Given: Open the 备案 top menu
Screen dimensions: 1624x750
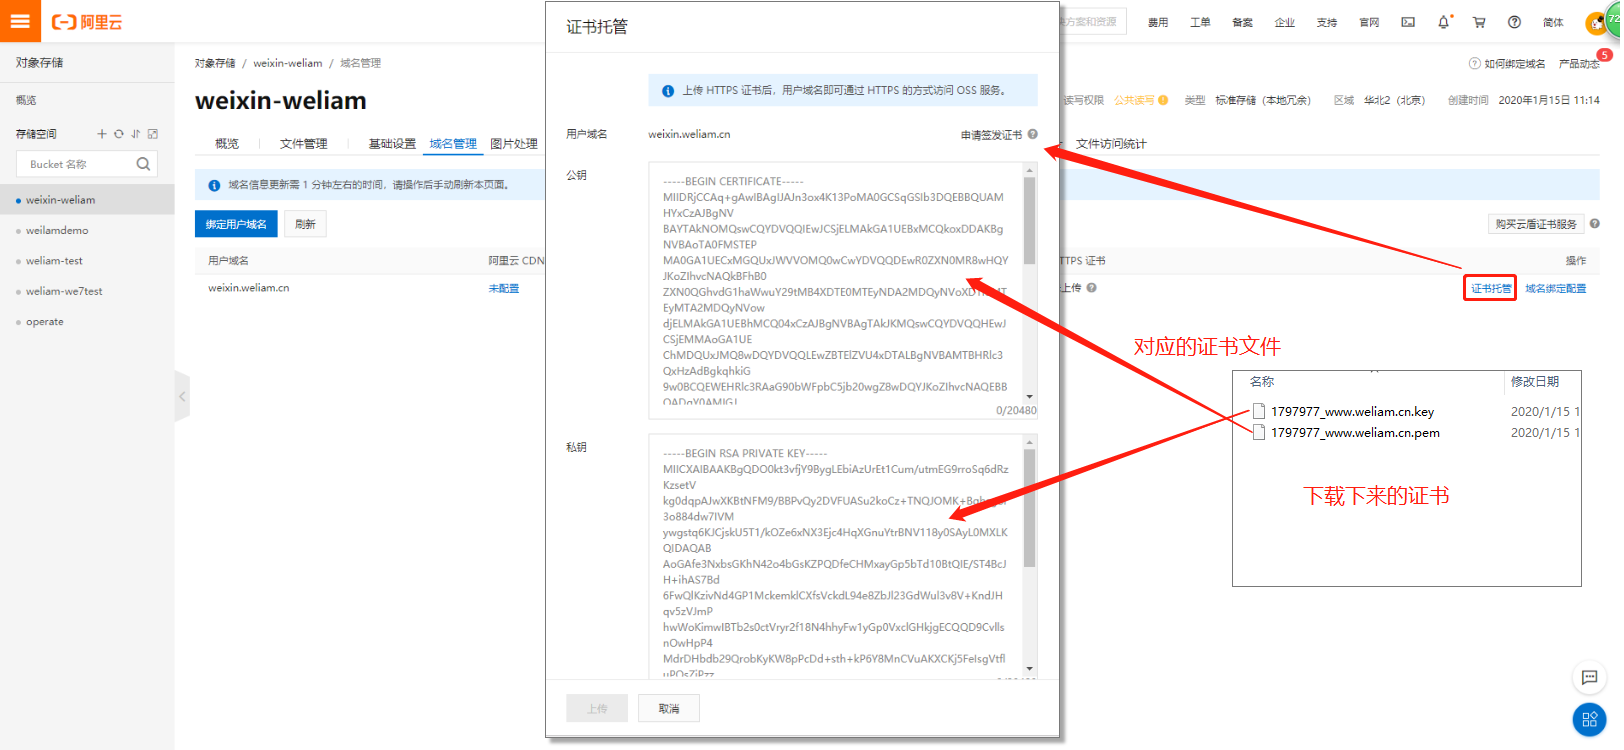Looking at the screenshot, I should (x=1242, y=22).
